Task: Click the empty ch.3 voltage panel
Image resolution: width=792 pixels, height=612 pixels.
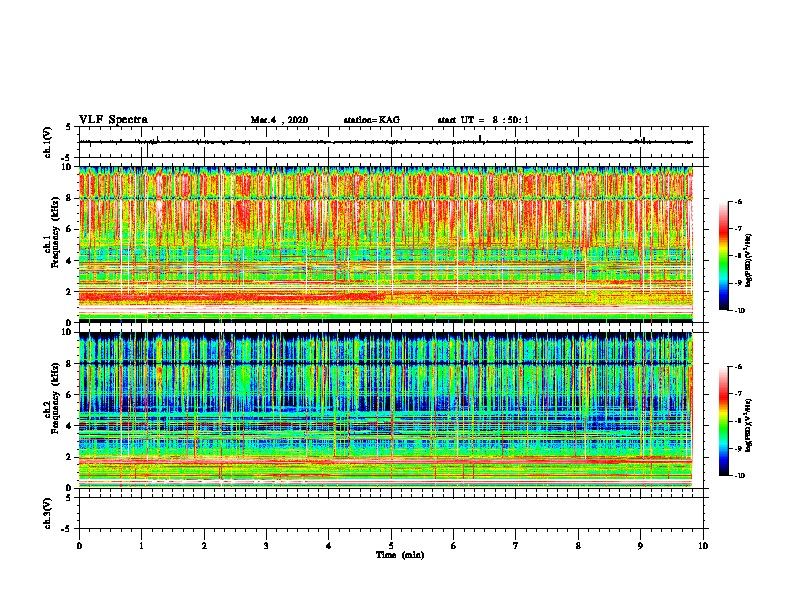Action: 391,513
